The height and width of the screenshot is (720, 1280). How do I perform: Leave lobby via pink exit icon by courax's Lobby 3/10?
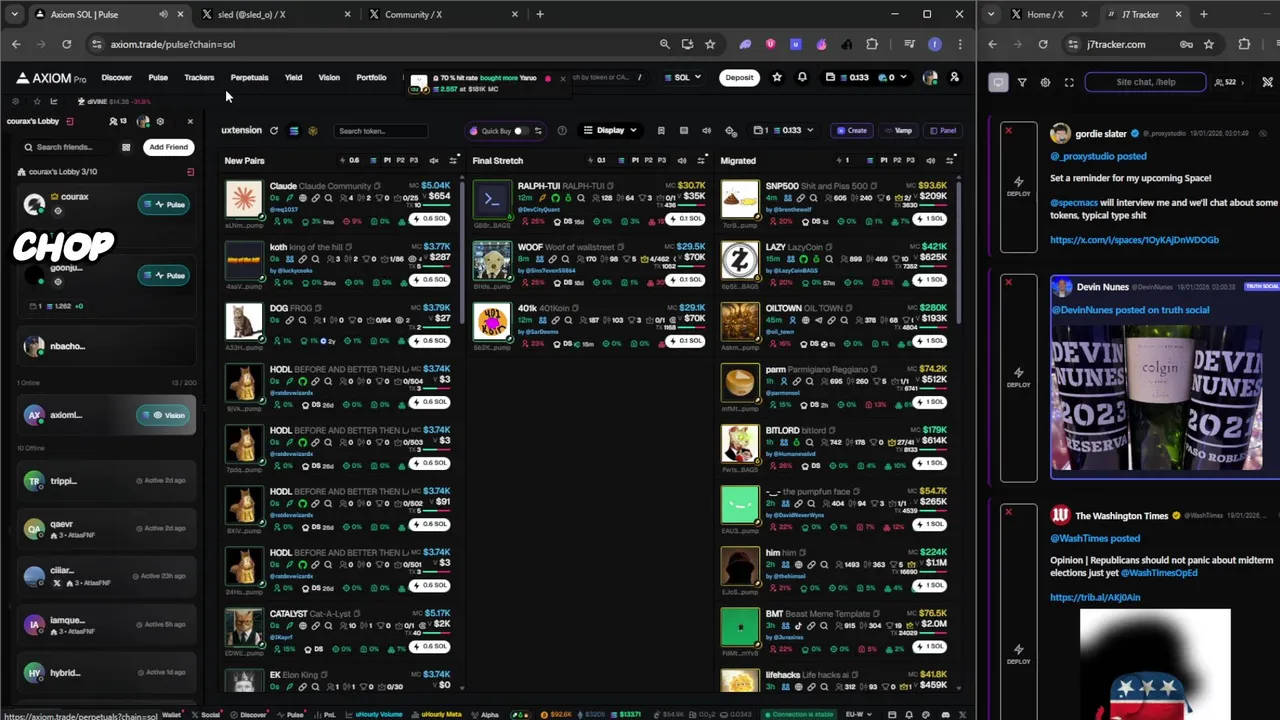coord(190,172)
